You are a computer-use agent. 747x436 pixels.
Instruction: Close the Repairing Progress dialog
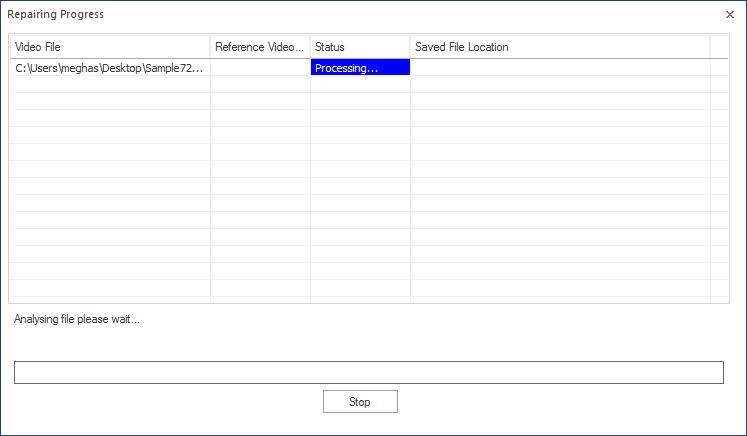click(x=730, y=14)
